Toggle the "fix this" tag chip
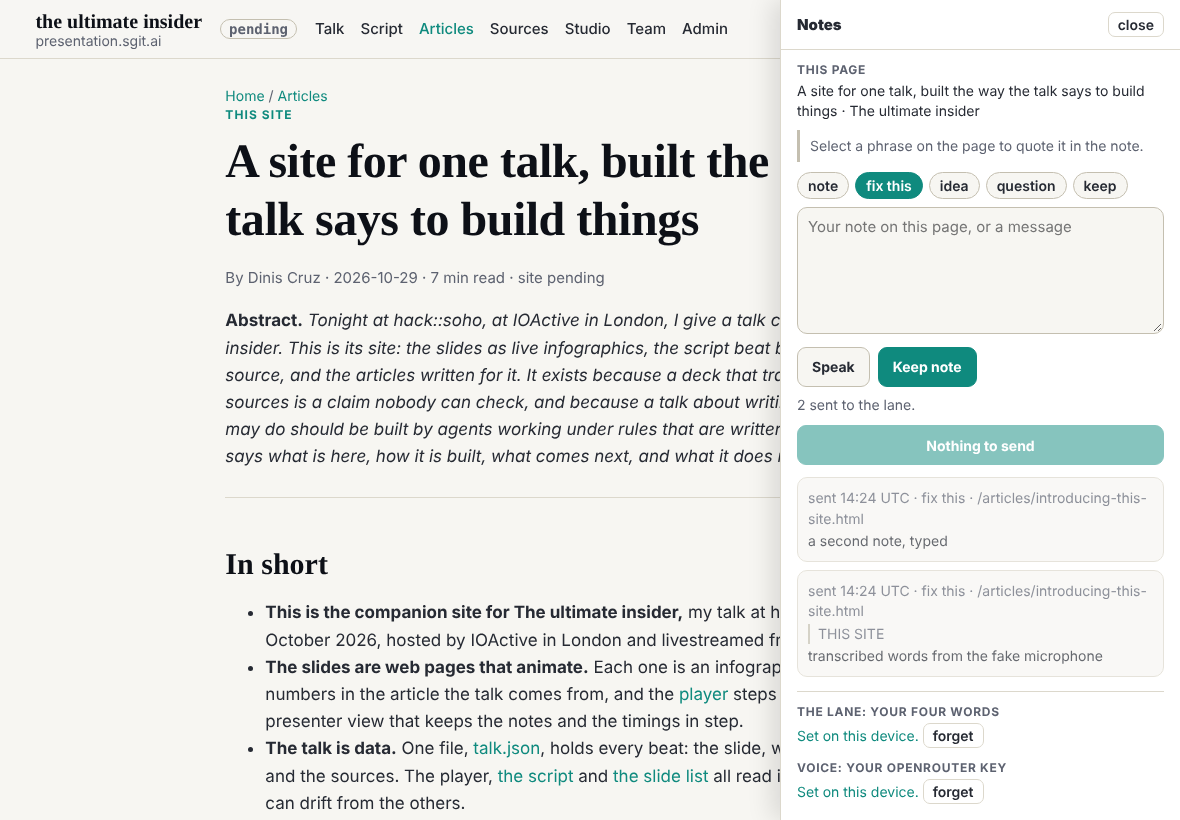The image size is (1180, 820). pos(888,186)
